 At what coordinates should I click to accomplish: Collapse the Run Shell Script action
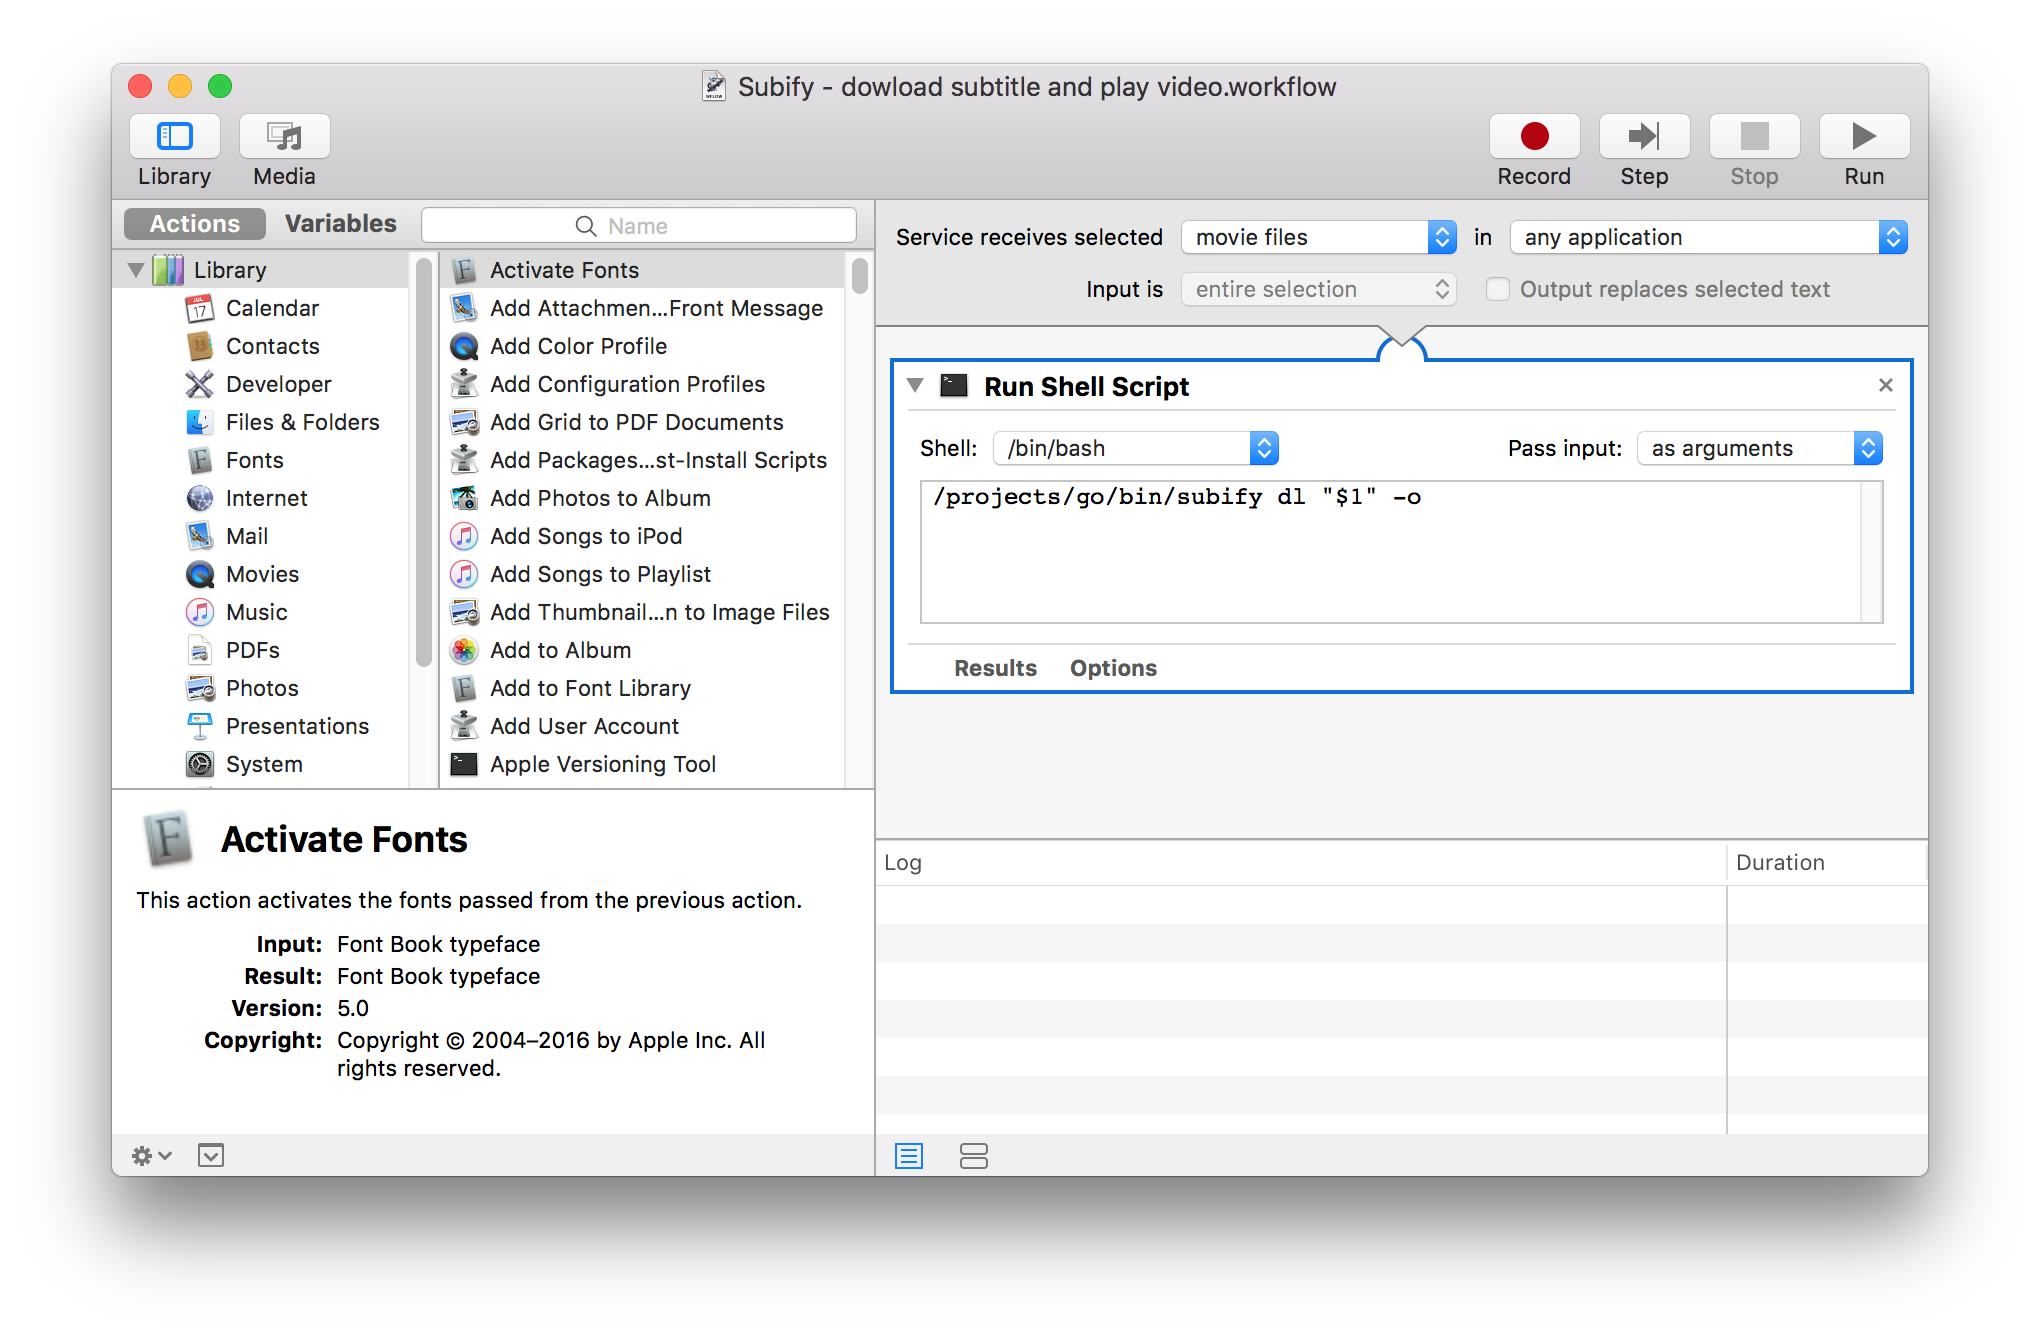tap(915, 386)
